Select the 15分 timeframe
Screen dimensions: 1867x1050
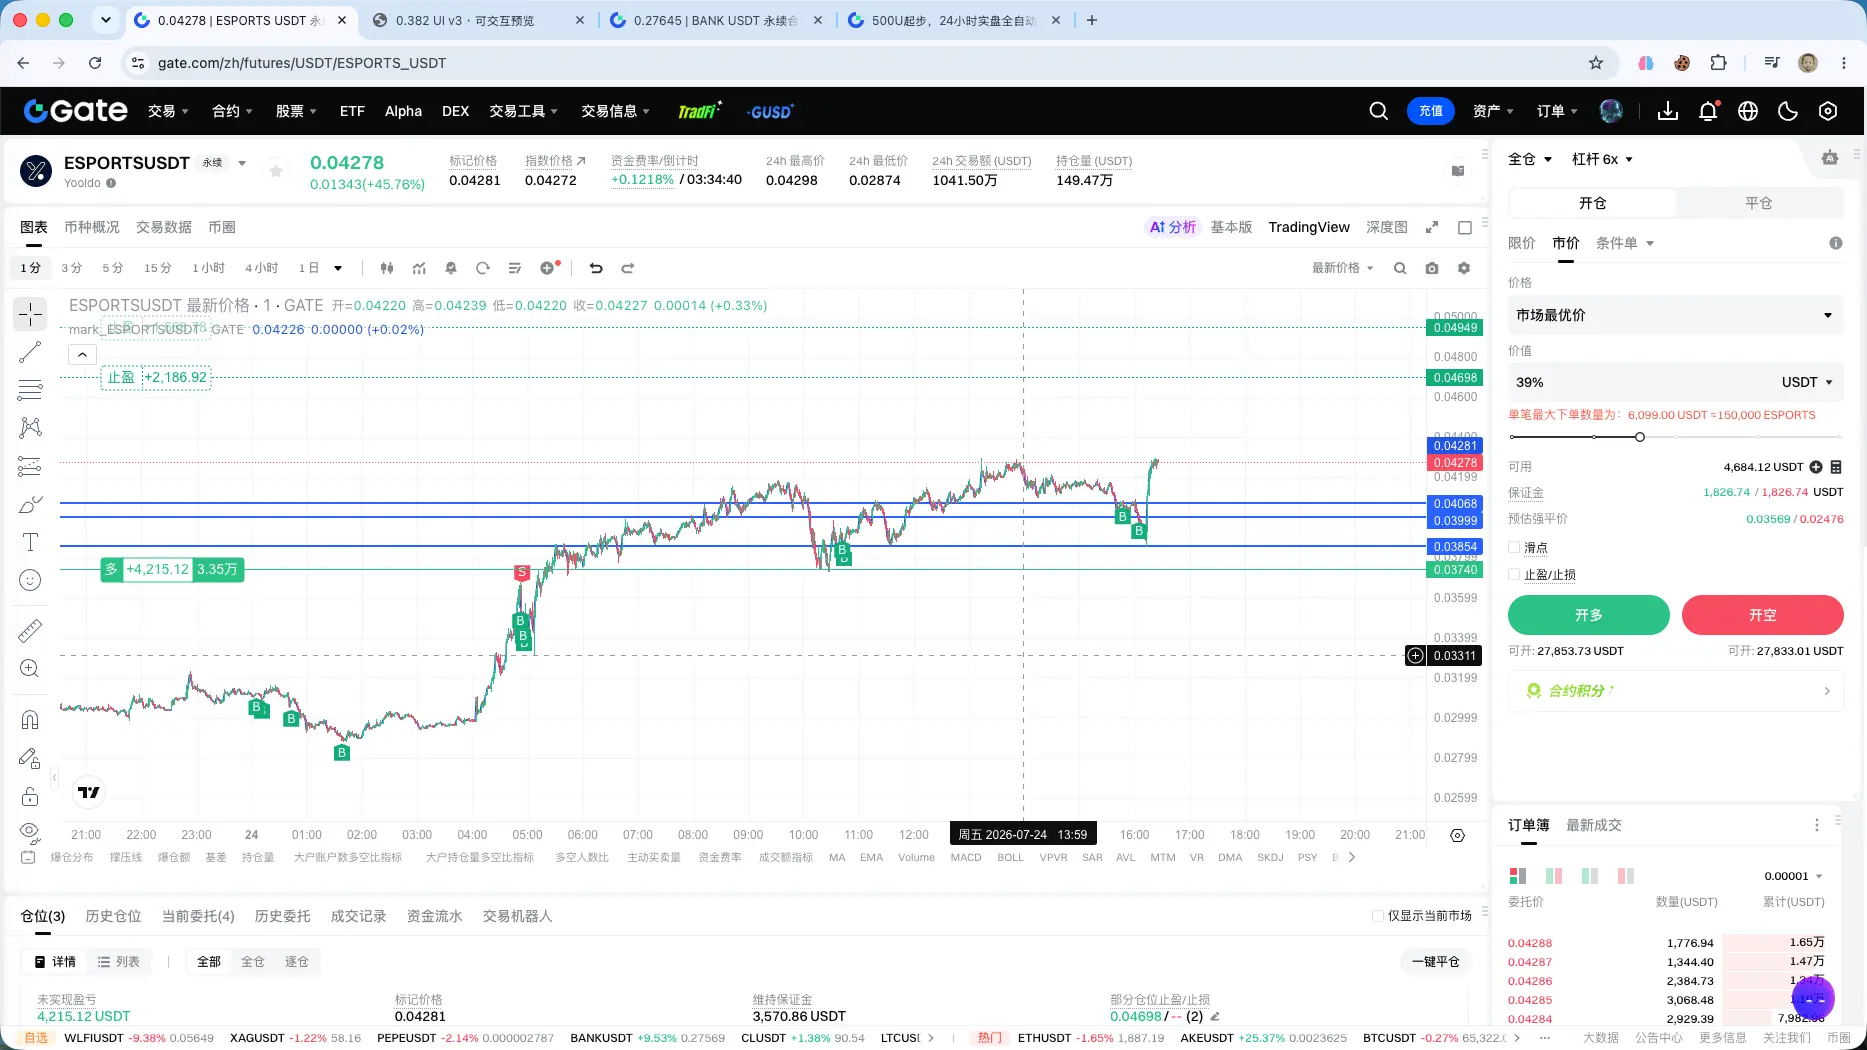click(157, 268)
